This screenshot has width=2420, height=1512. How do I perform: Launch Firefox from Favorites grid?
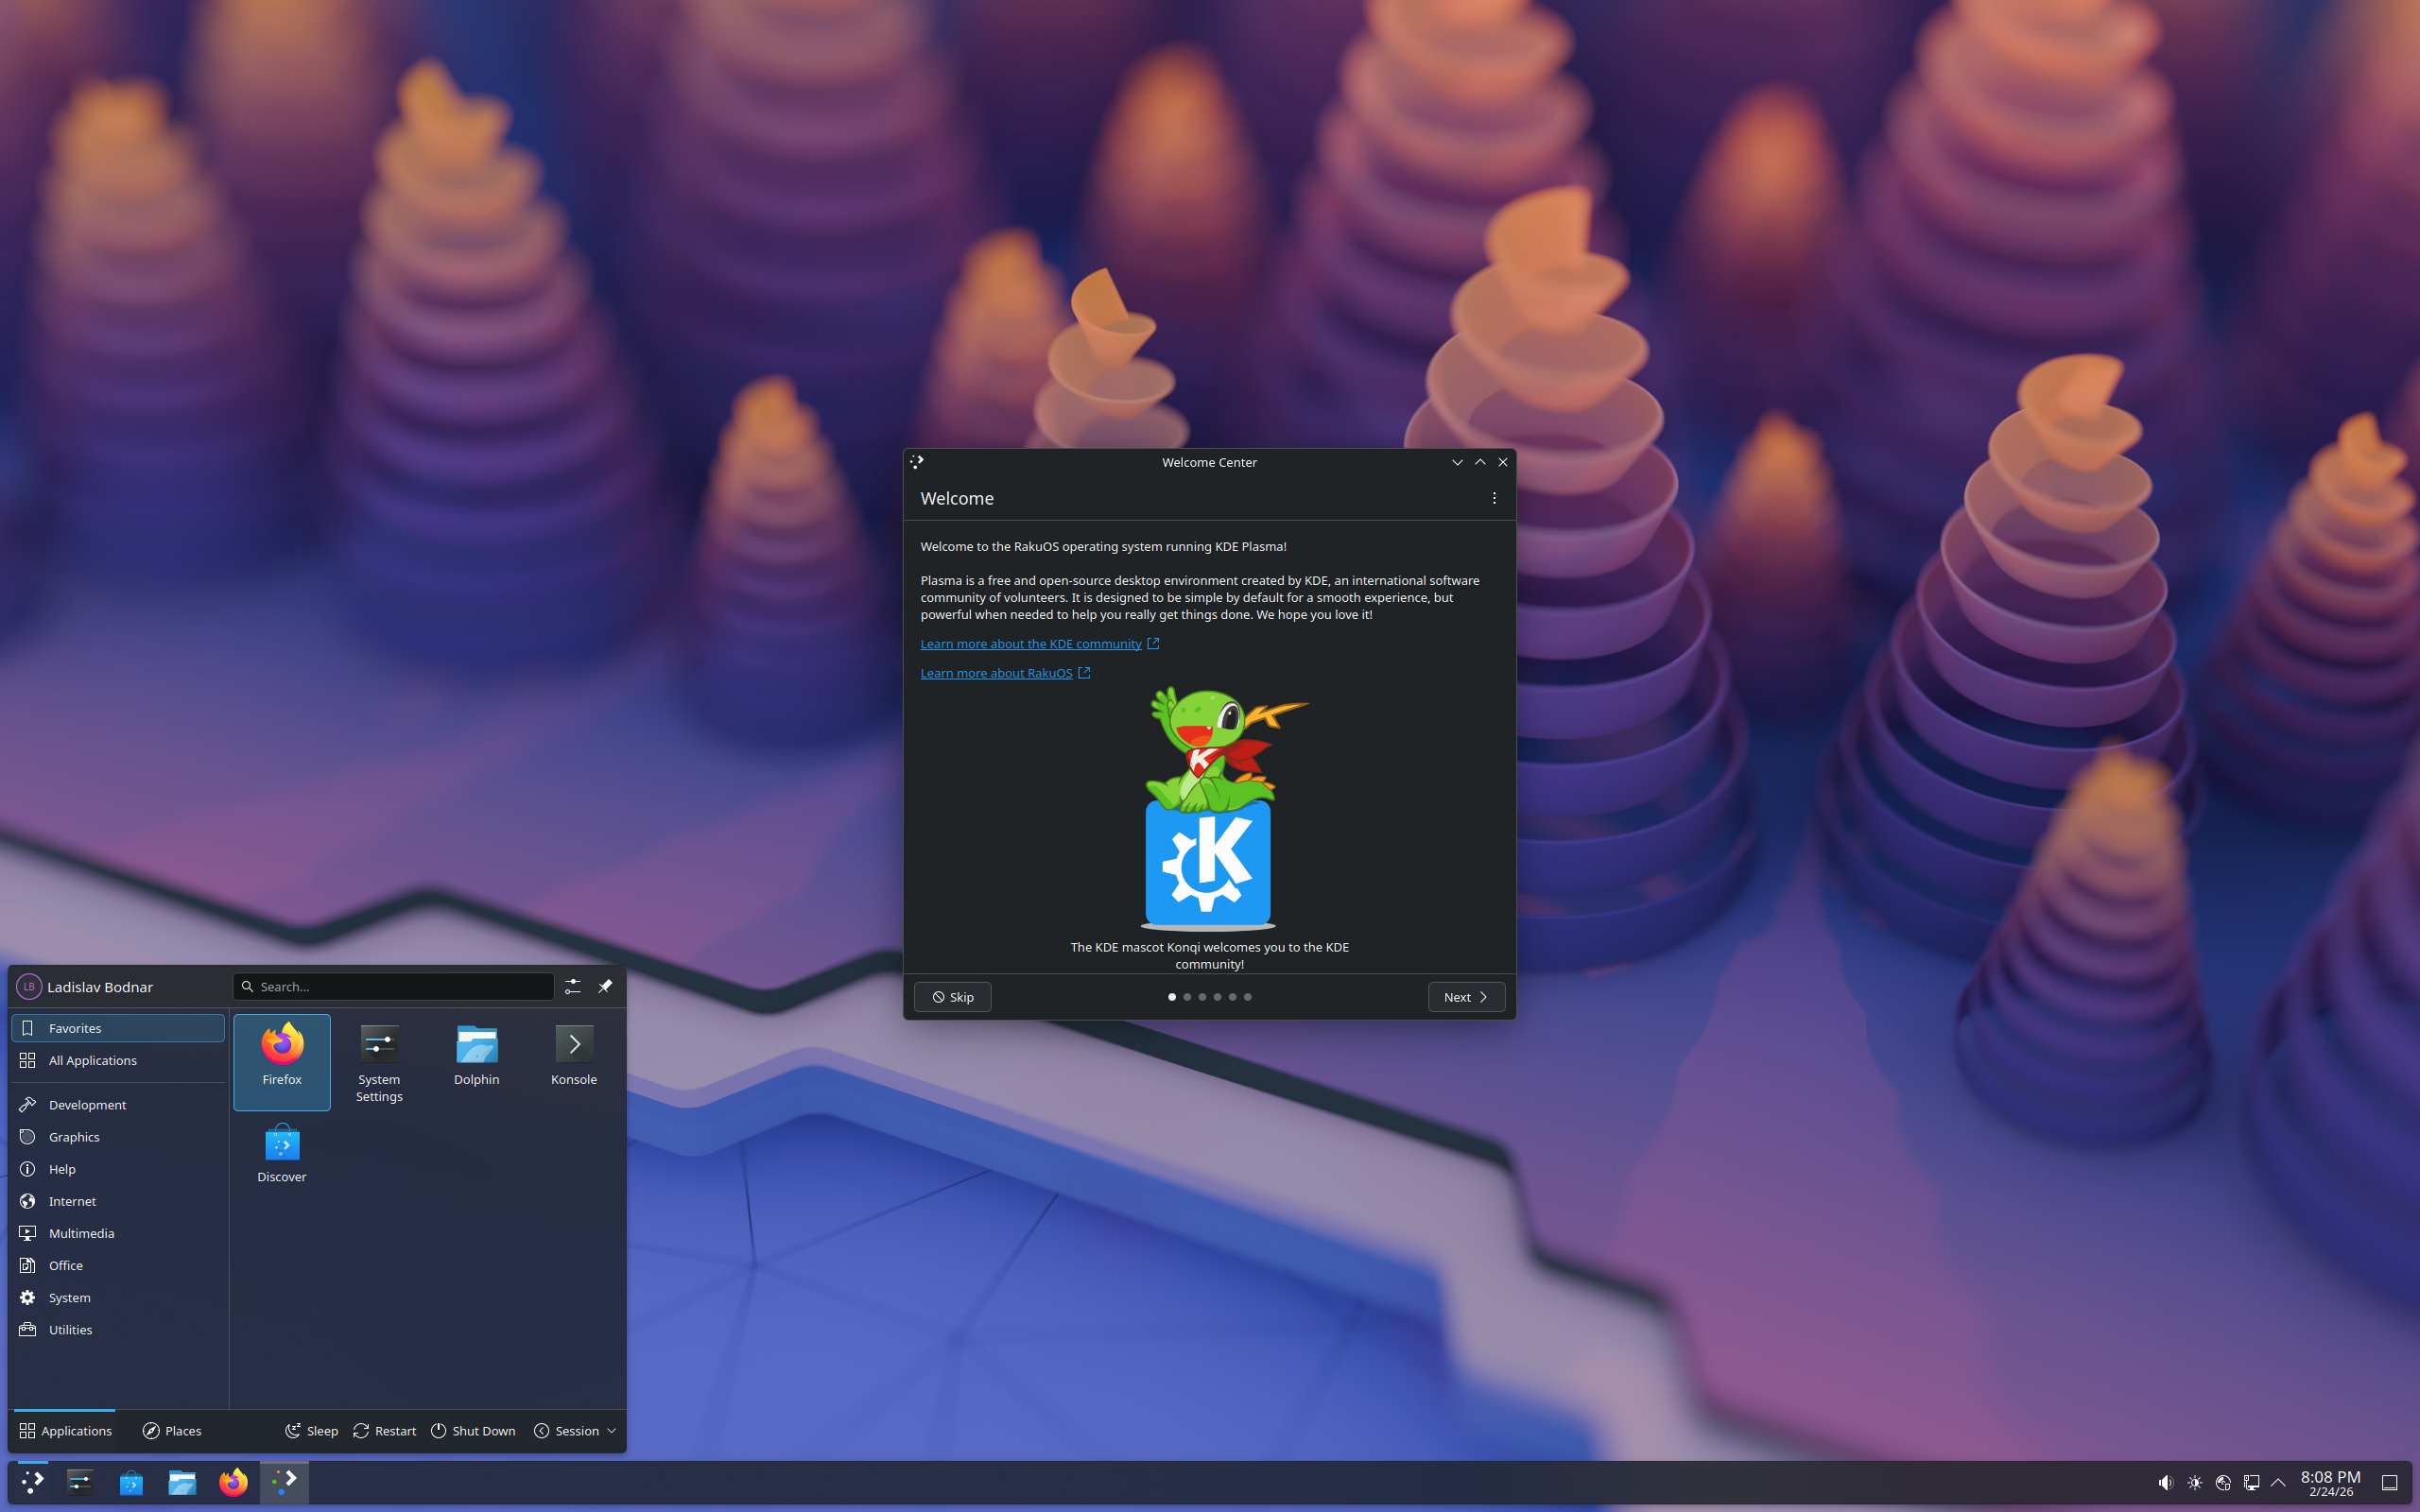point(282,1061)
